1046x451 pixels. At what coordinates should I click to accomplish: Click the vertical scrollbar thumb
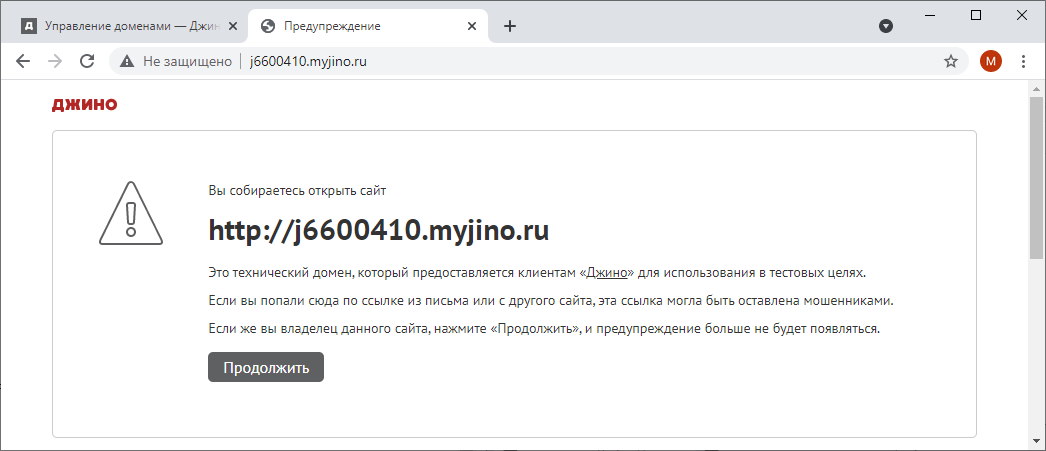(x=1037, y=180)
